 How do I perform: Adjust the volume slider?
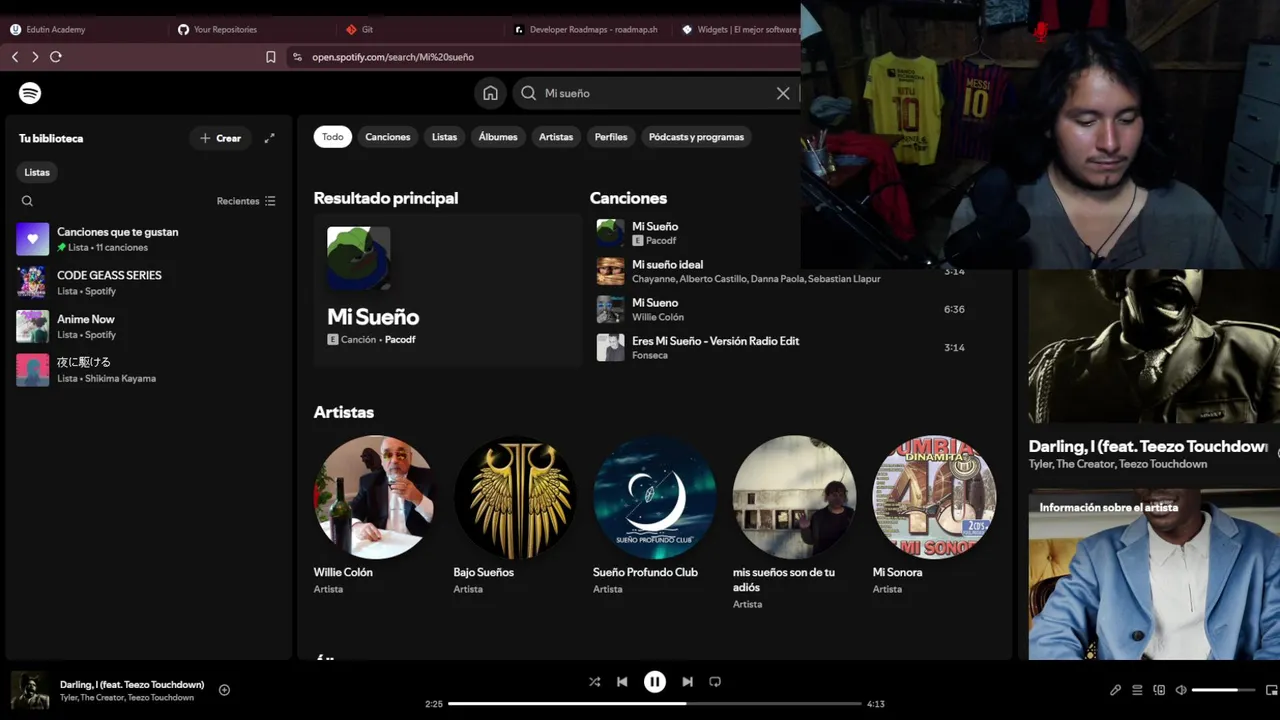(x=1223, y=690)
